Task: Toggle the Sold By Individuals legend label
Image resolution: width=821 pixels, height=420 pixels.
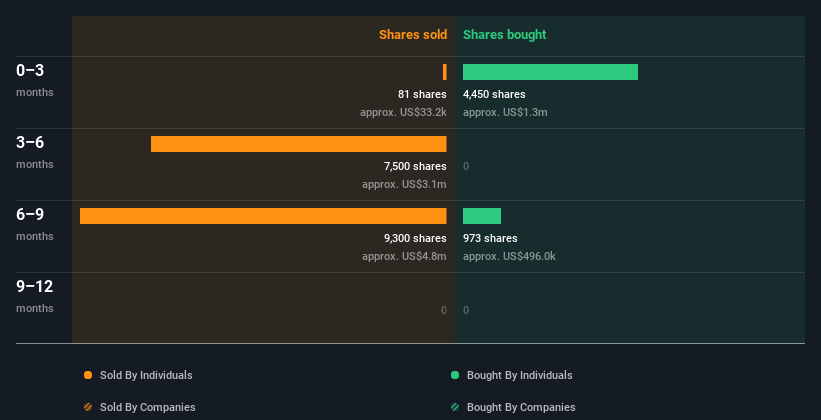Action: (x=146, y=375)
